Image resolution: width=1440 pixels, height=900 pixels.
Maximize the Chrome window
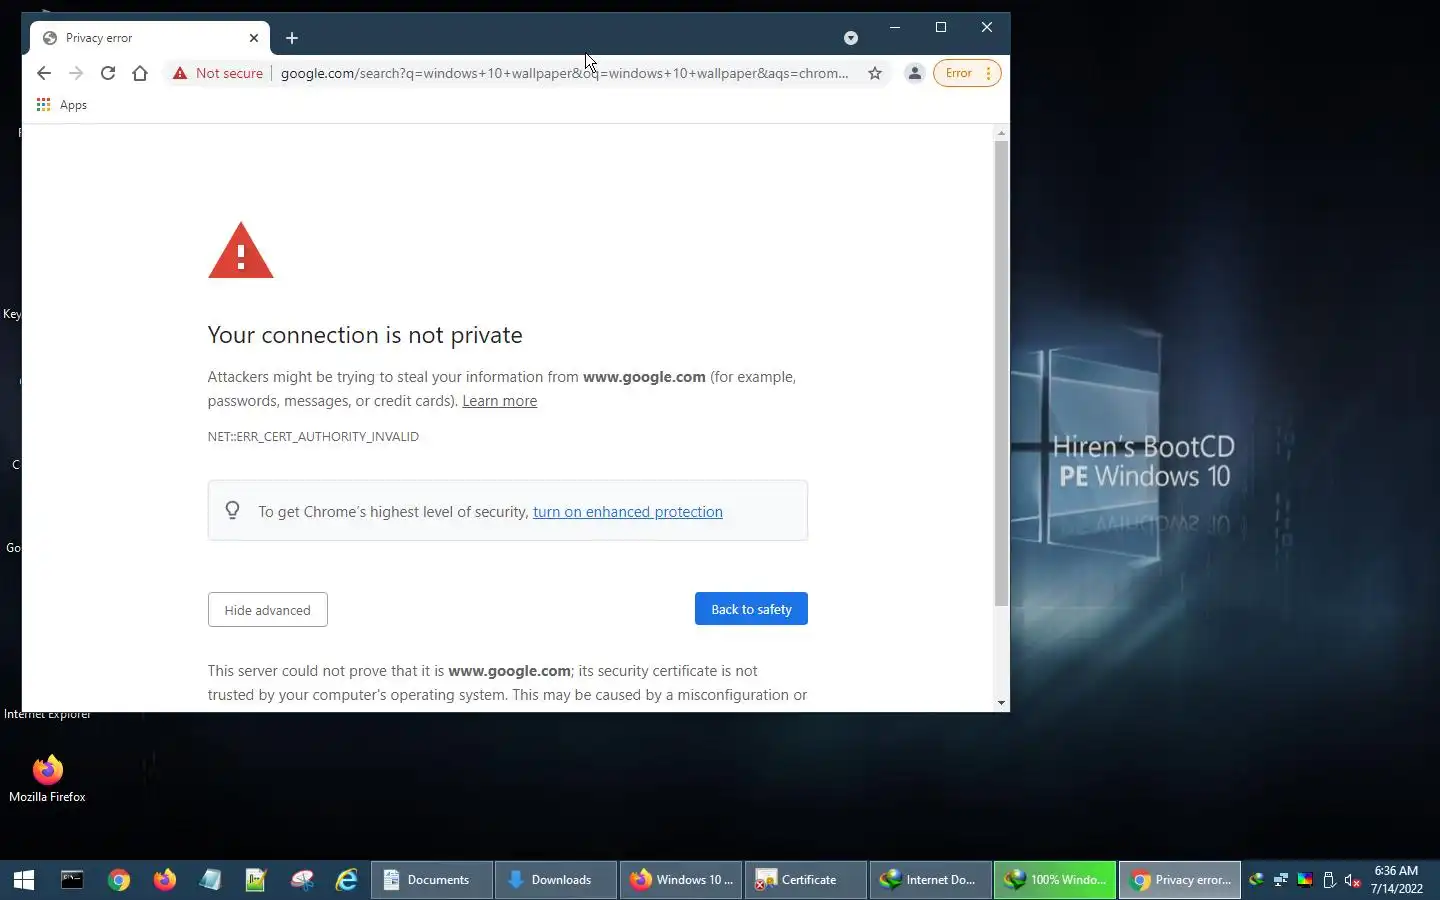[x=941, y=27]
